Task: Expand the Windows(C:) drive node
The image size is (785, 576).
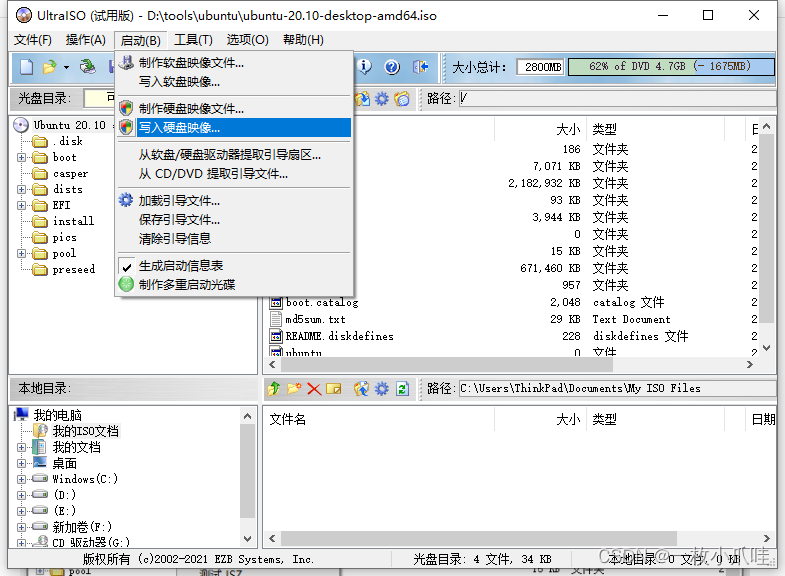Action: click(22, 479)
